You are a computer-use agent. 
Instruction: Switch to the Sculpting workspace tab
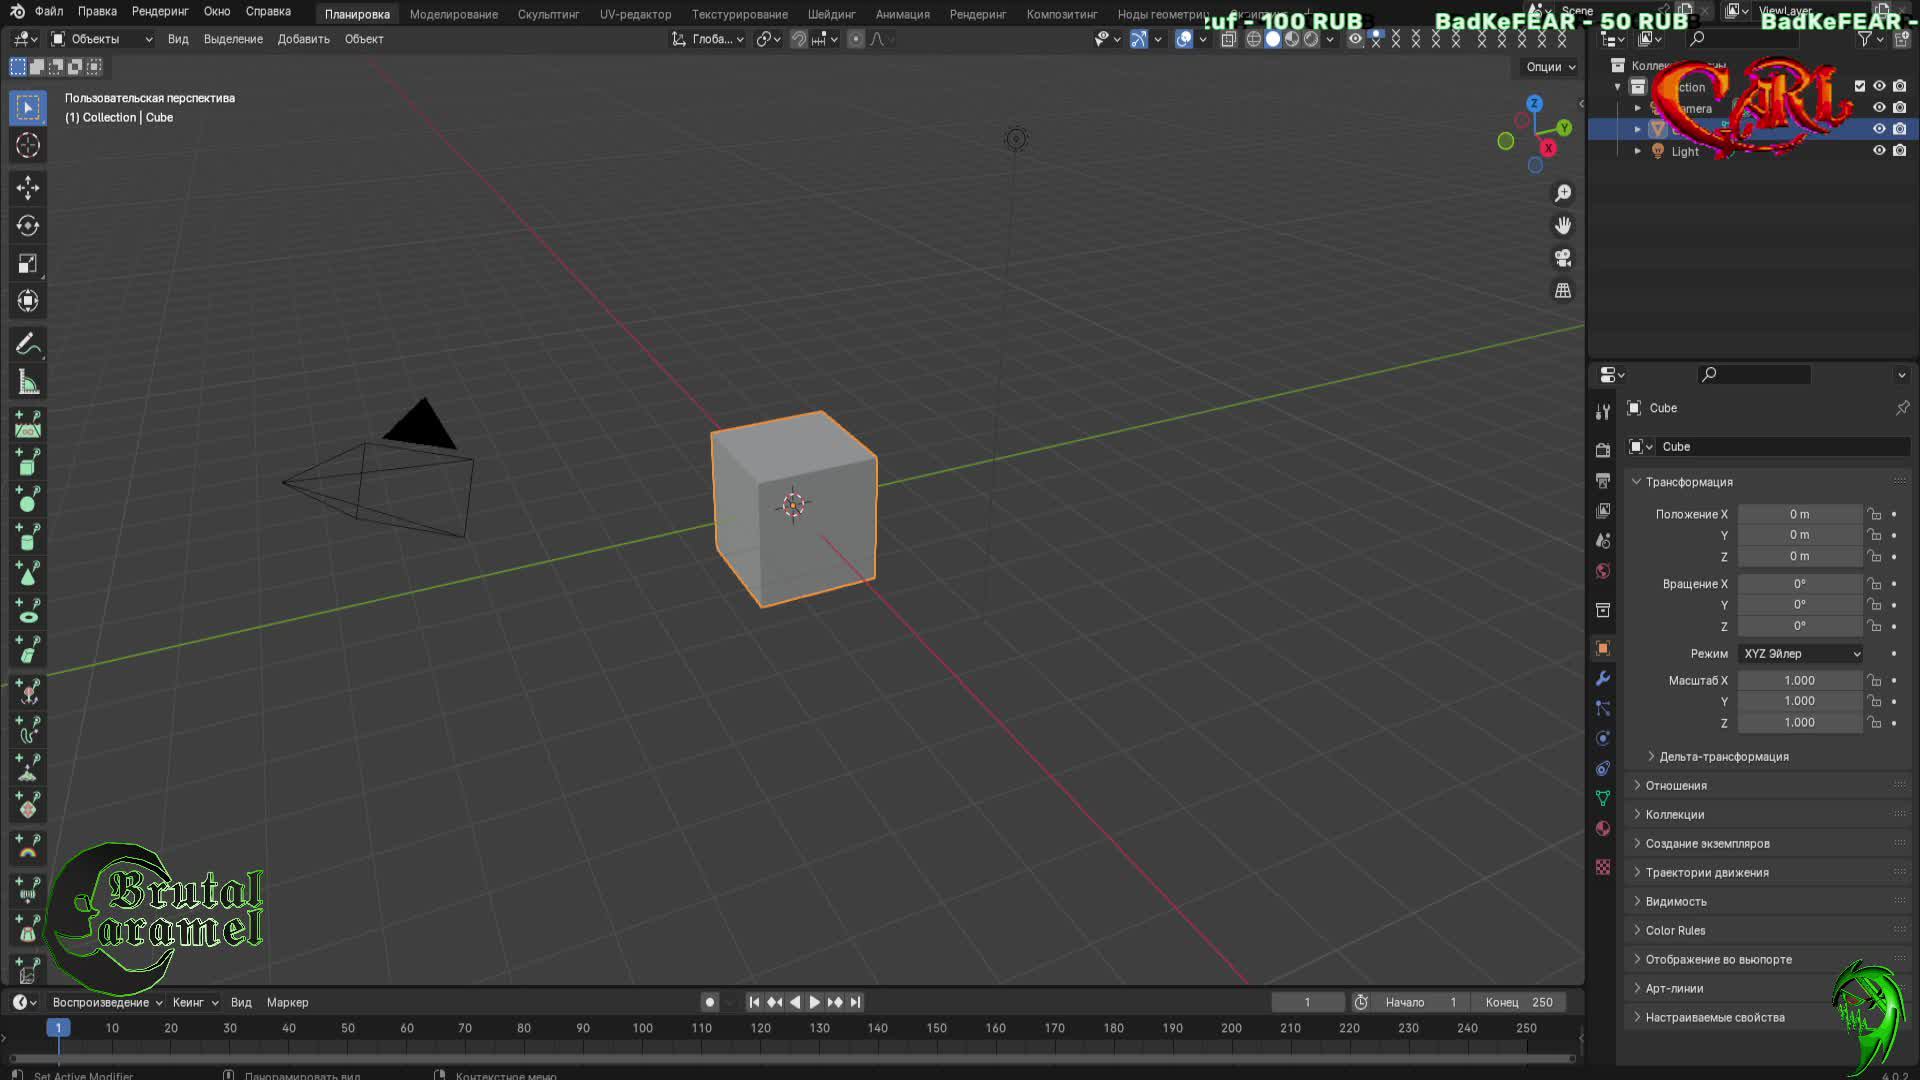point(548,14)
